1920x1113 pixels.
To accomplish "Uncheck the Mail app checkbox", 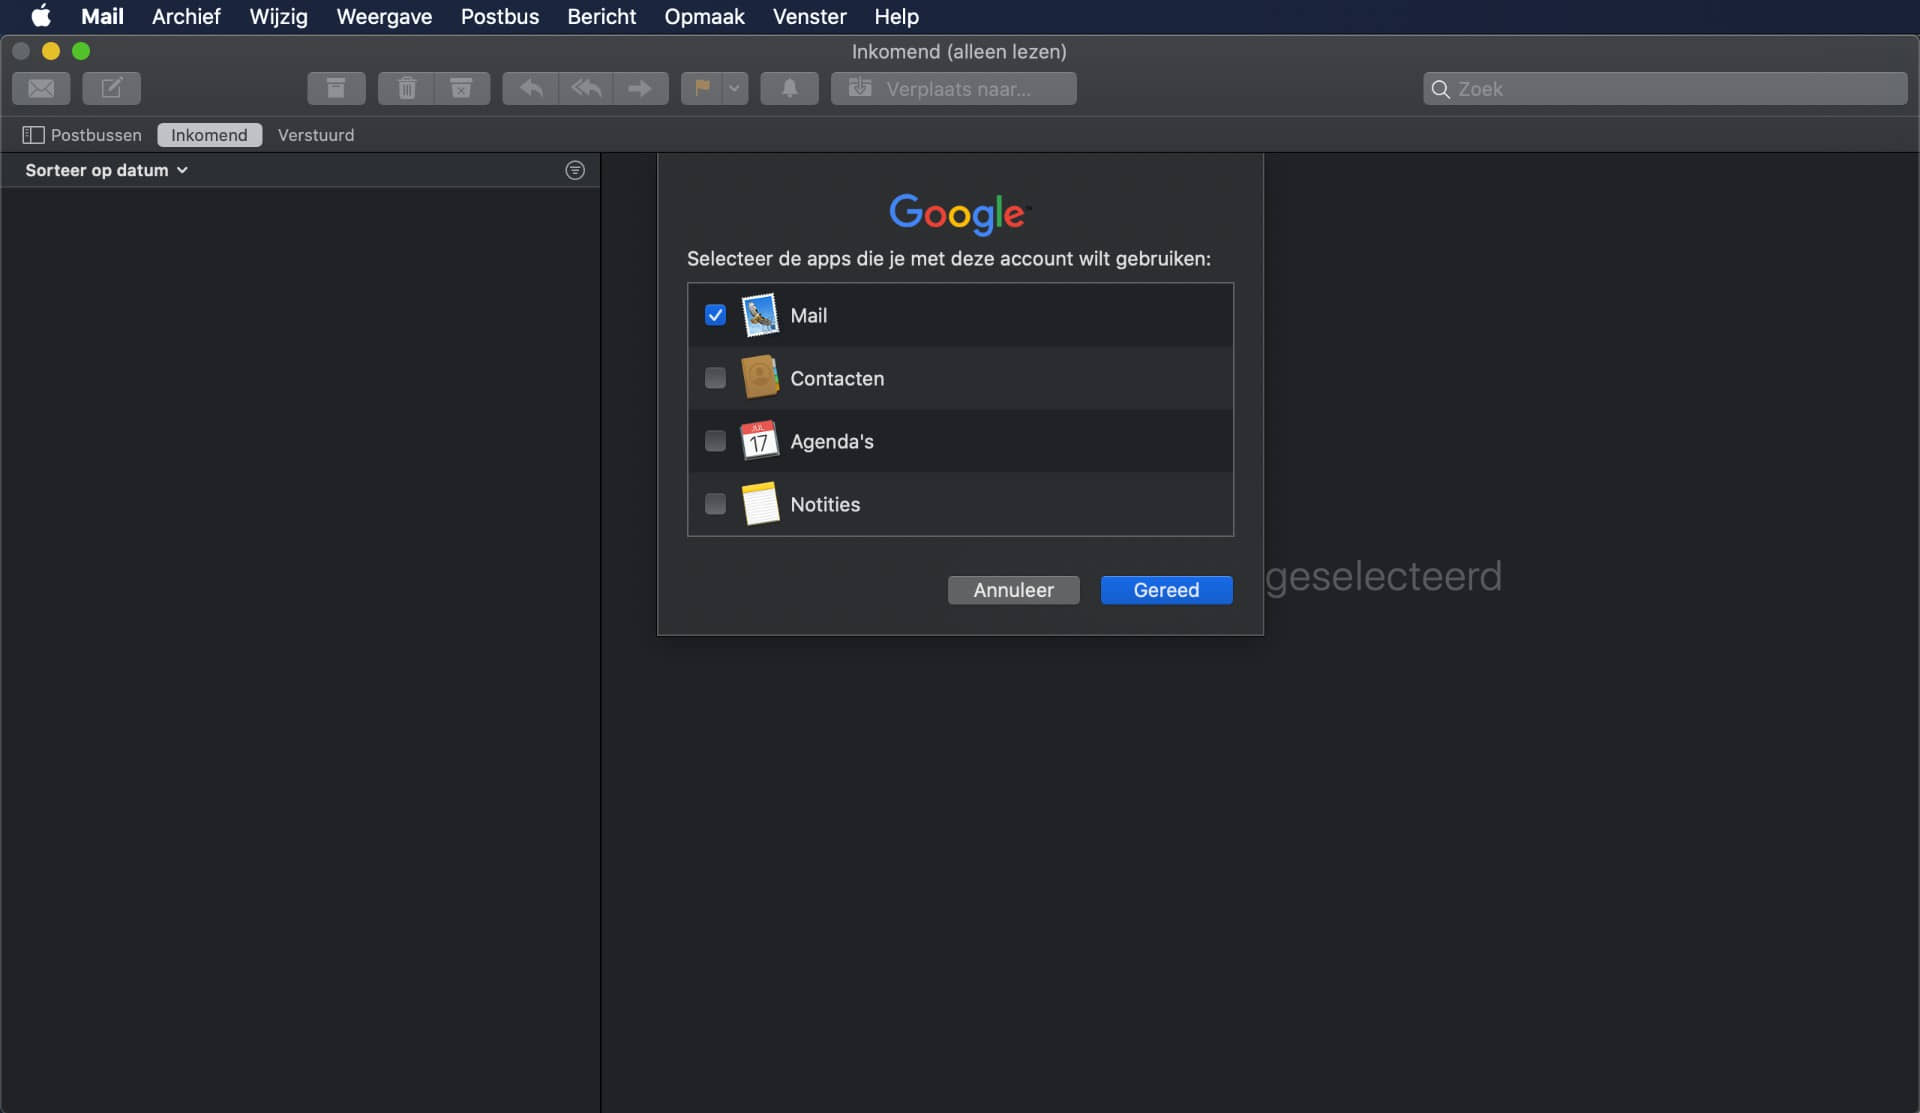I will [715, 315].
